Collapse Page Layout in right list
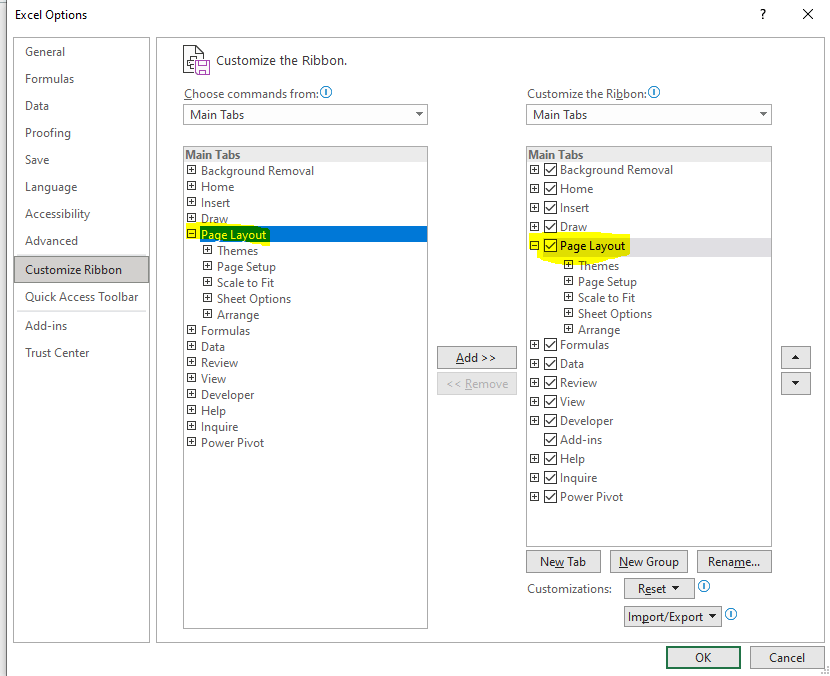This screenshot has height=676, width=830. click(535, 246)
